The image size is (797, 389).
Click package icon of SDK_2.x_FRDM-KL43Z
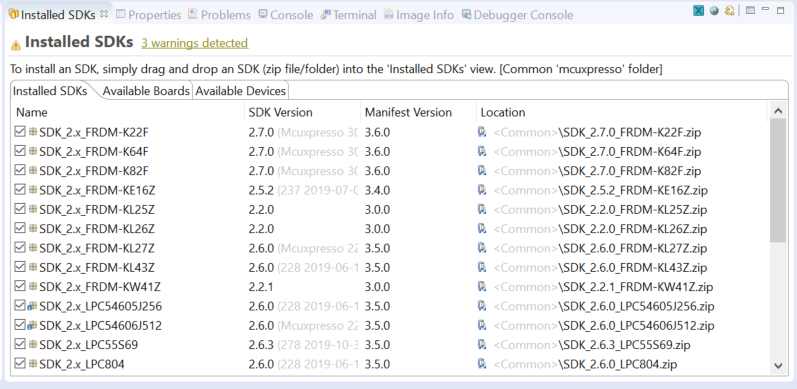pyautogui.click(x=33, y=267)
